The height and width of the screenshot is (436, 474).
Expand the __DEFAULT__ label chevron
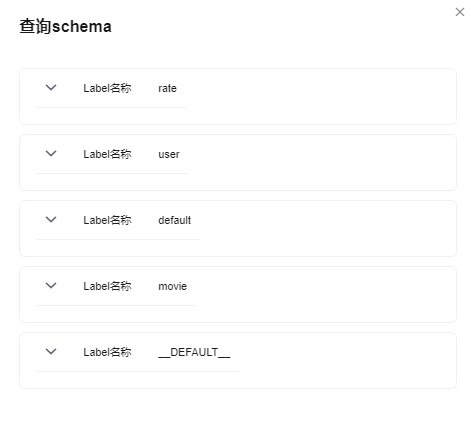(x=51, y=352)
